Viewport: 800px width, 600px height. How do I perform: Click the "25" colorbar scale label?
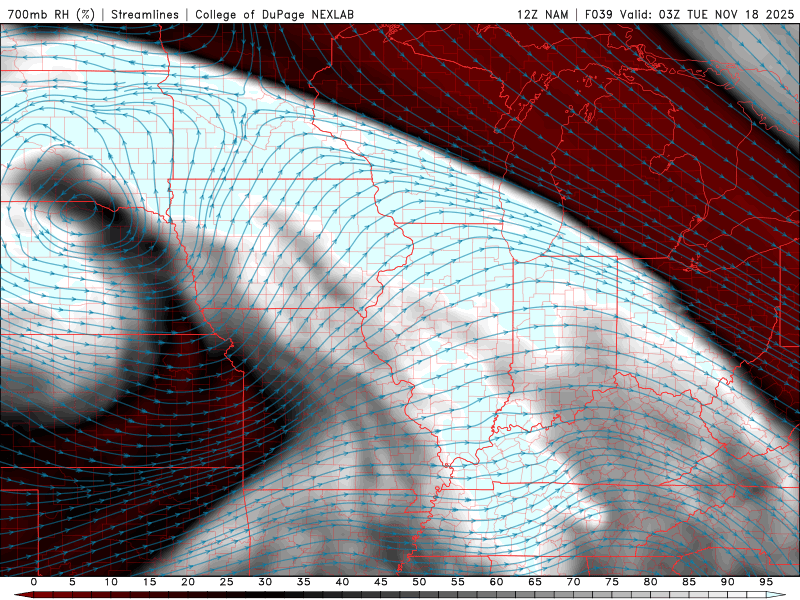[227, 582]
